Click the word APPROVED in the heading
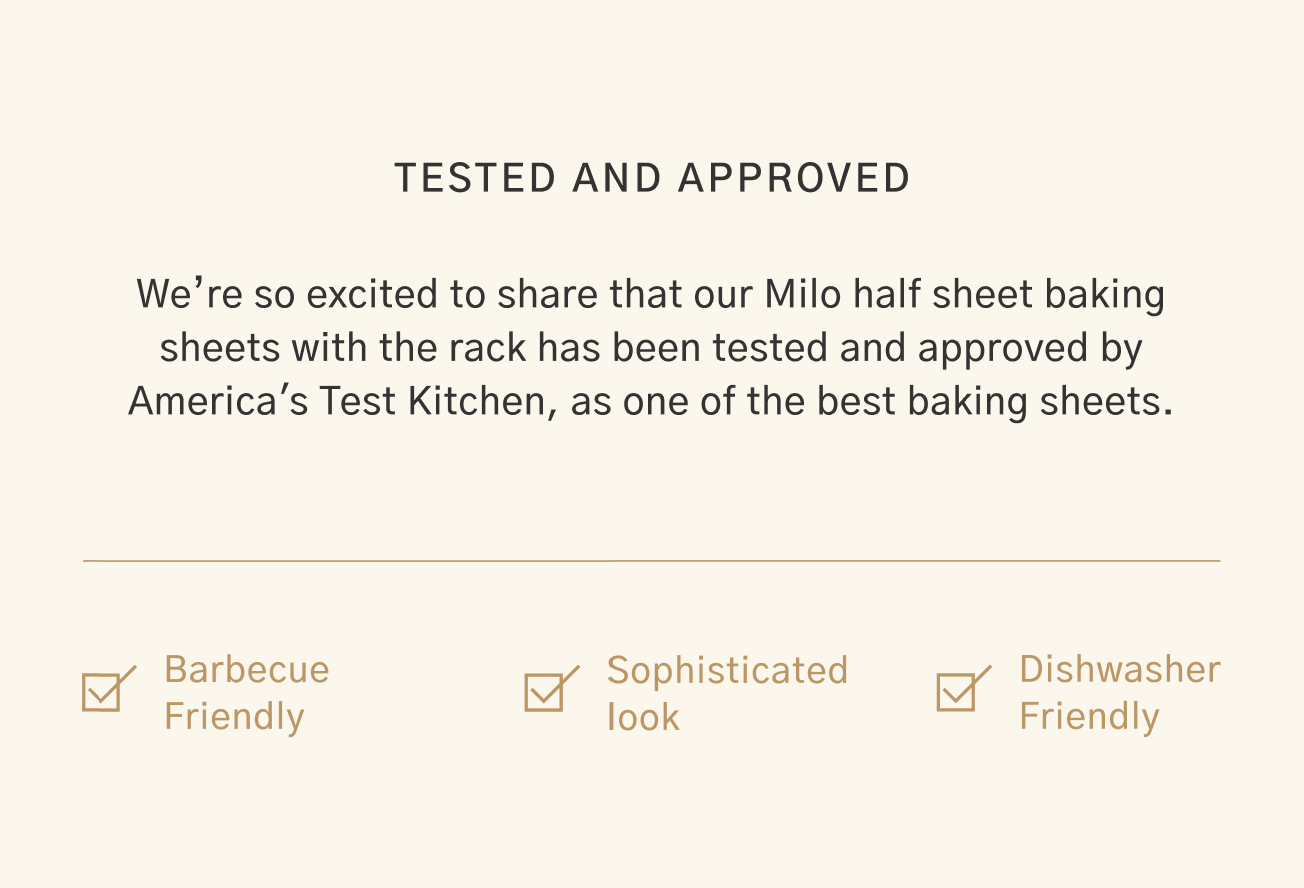This screenshot has width=1304, height=888. tap(794, 178)
